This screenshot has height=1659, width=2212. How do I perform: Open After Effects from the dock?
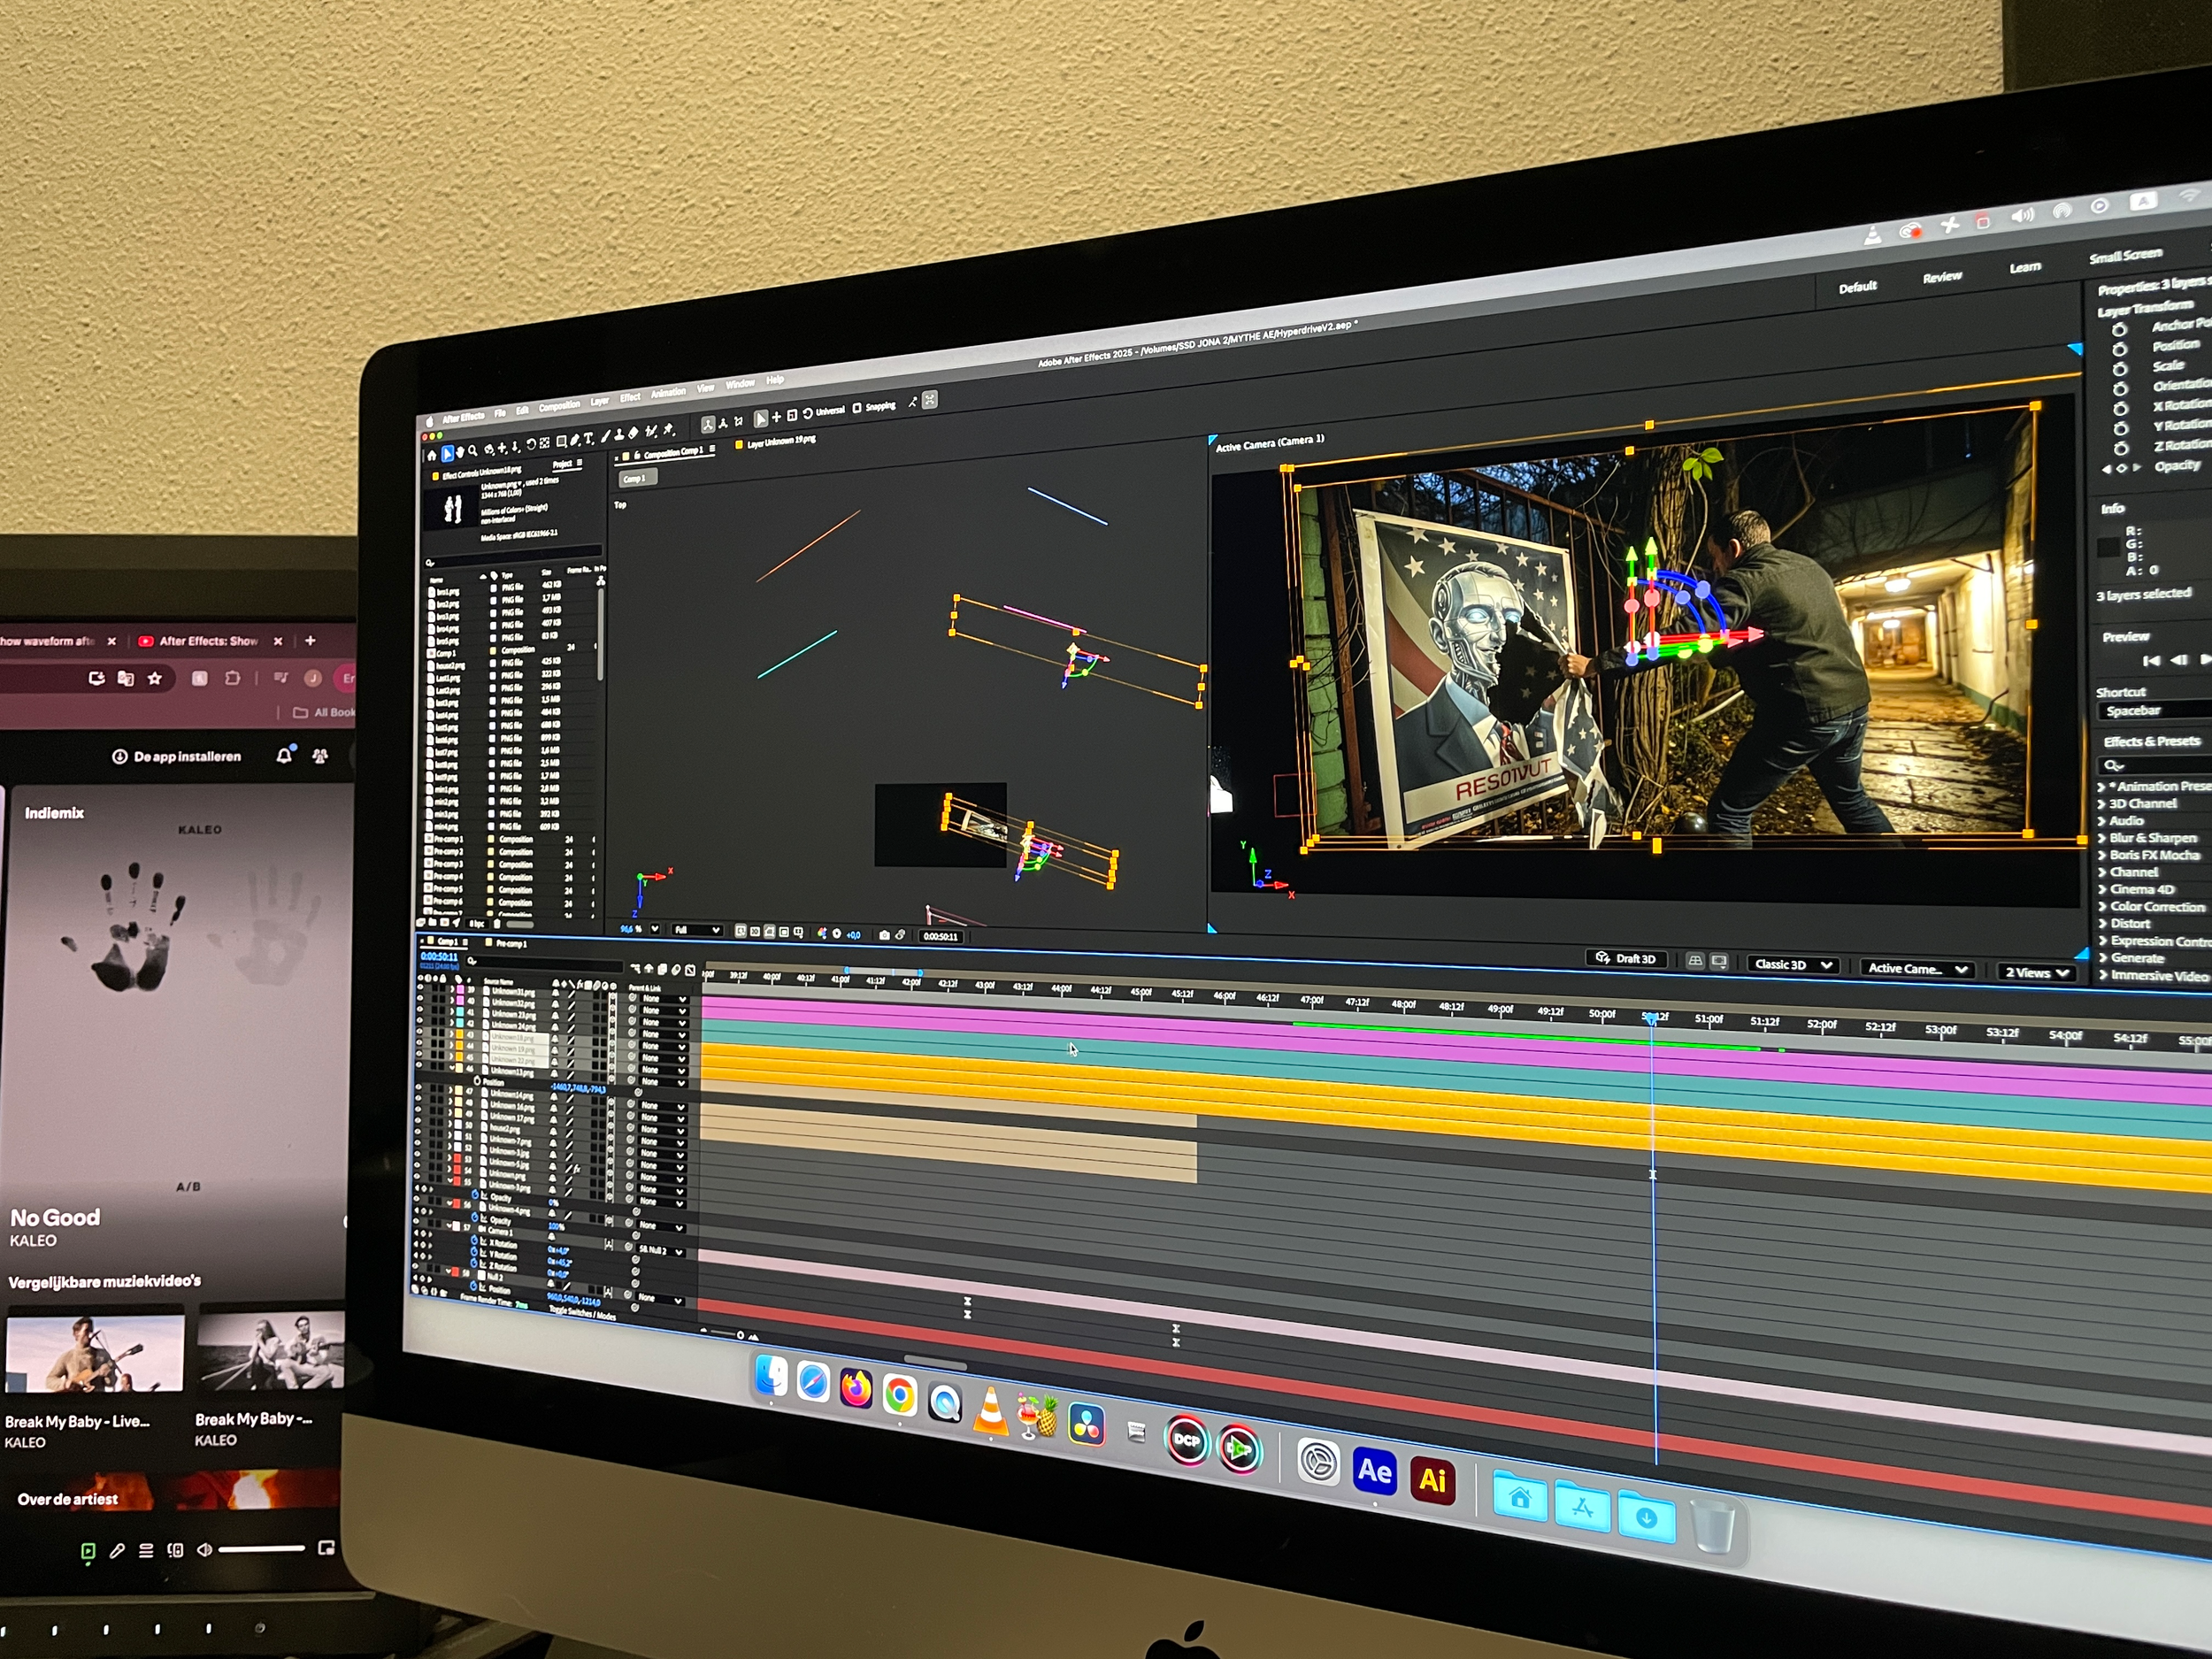click(1374, 1471)
